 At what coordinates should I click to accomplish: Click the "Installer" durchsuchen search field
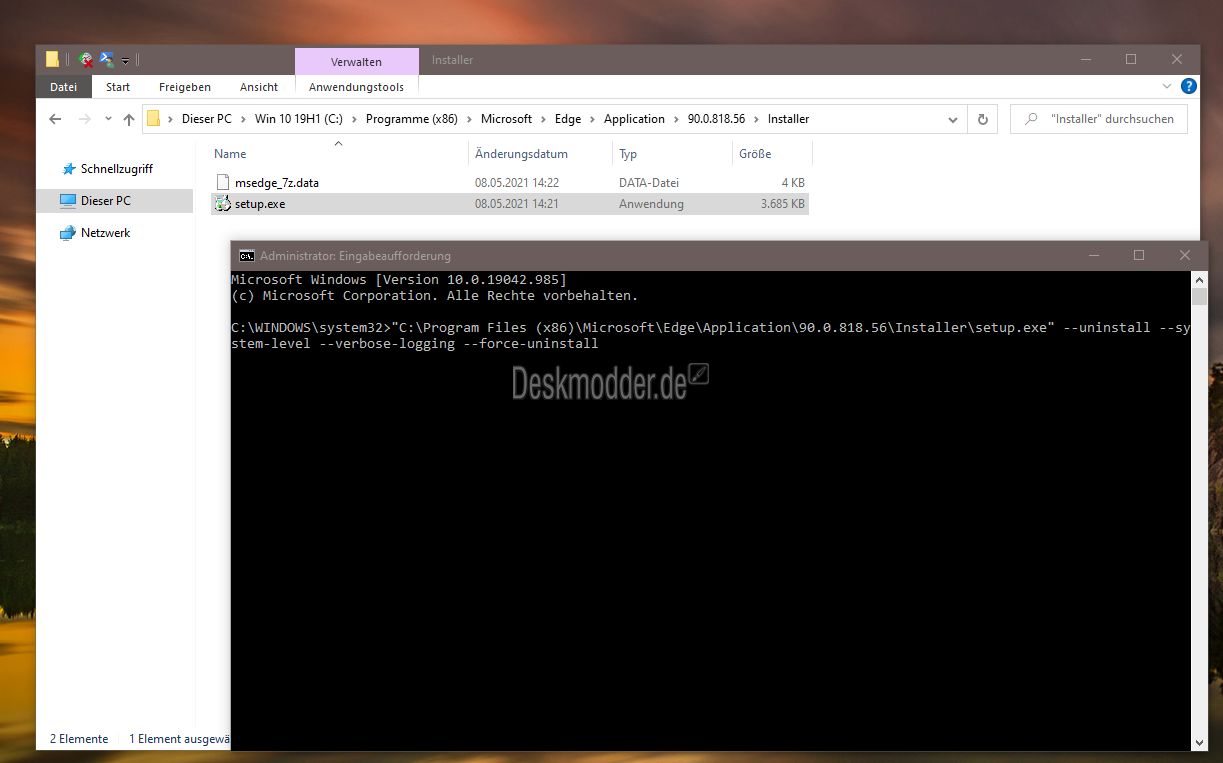pos(1099,119)
